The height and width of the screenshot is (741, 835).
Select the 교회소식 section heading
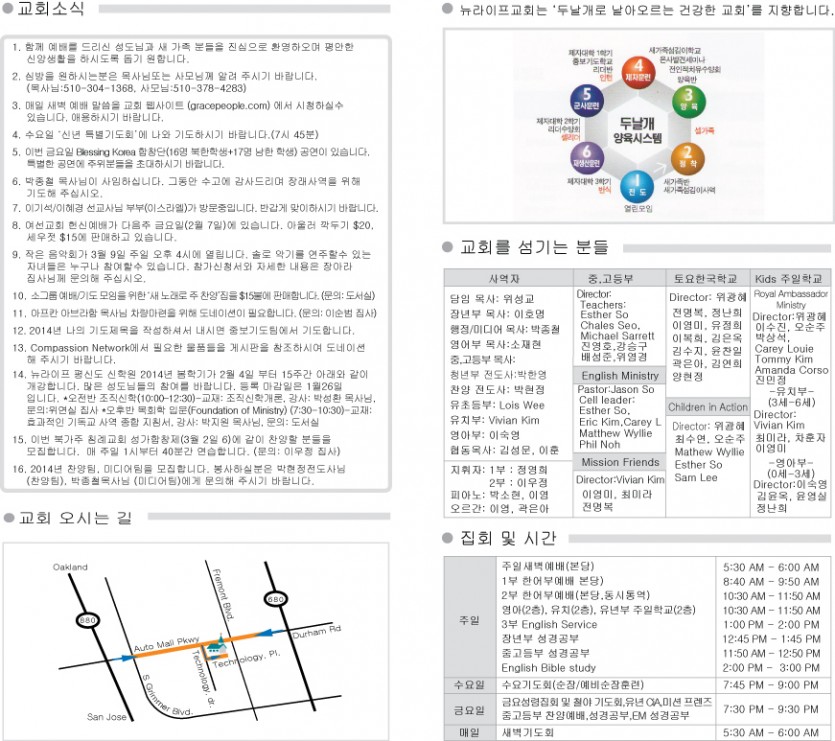pos(51,9)
